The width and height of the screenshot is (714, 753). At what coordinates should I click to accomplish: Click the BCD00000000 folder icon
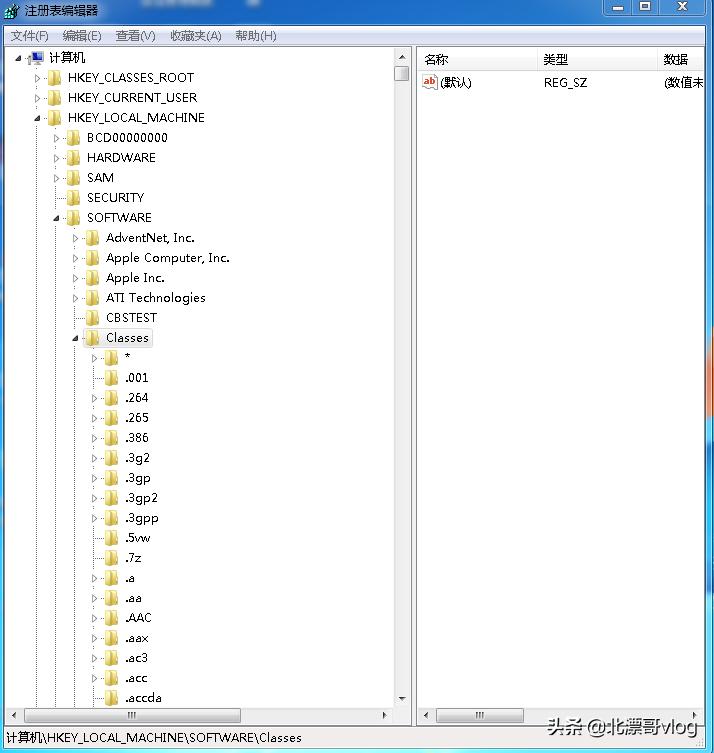click(73, 138)
